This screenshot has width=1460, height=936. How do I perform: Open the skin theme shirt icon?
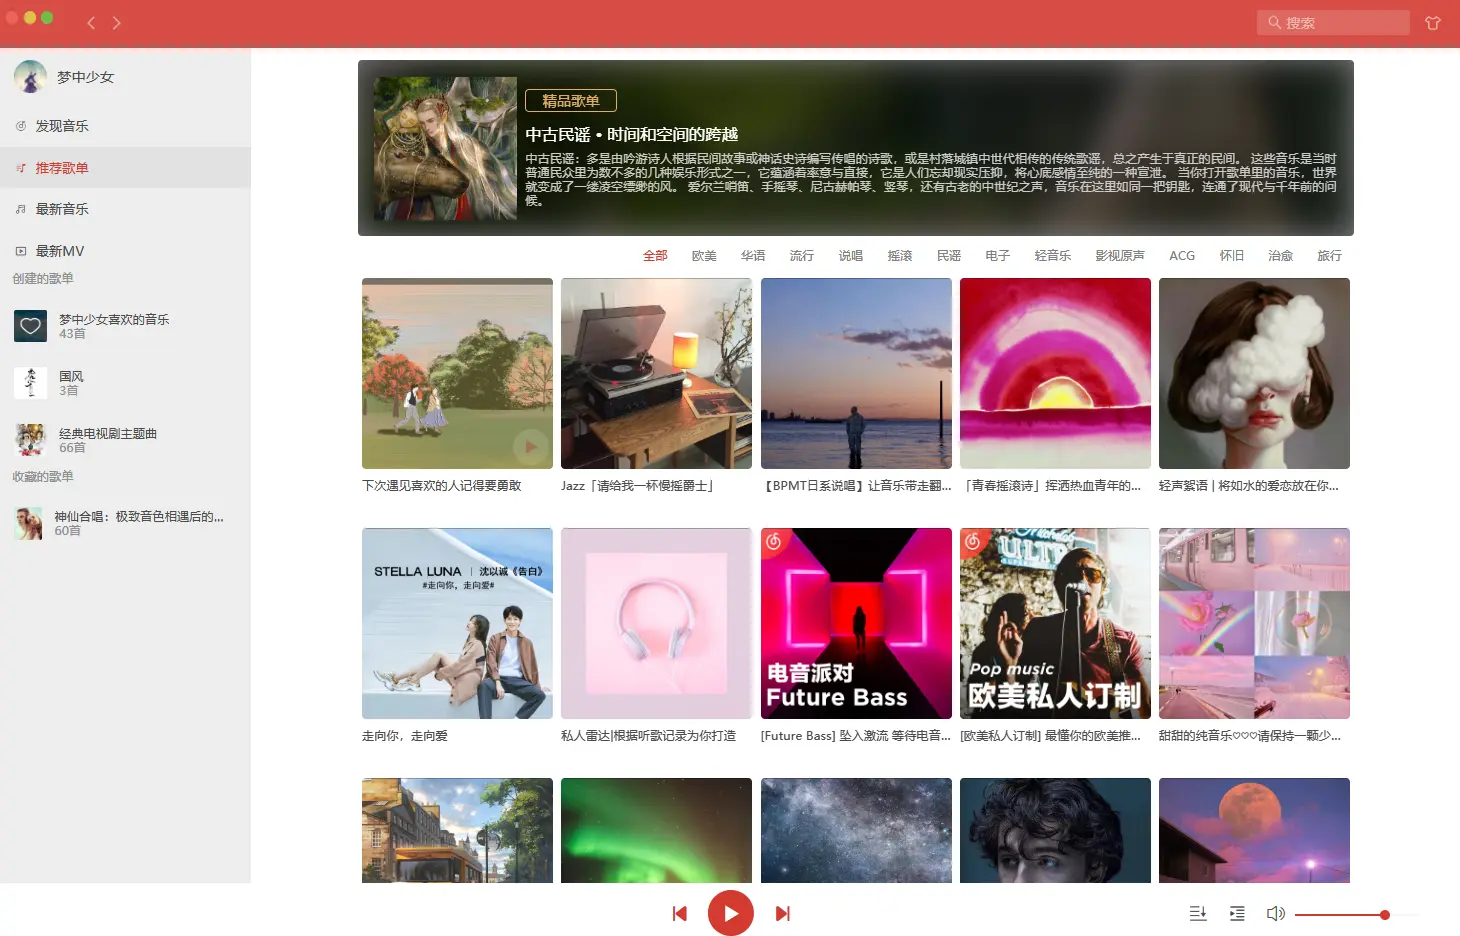coord(1433,23)
